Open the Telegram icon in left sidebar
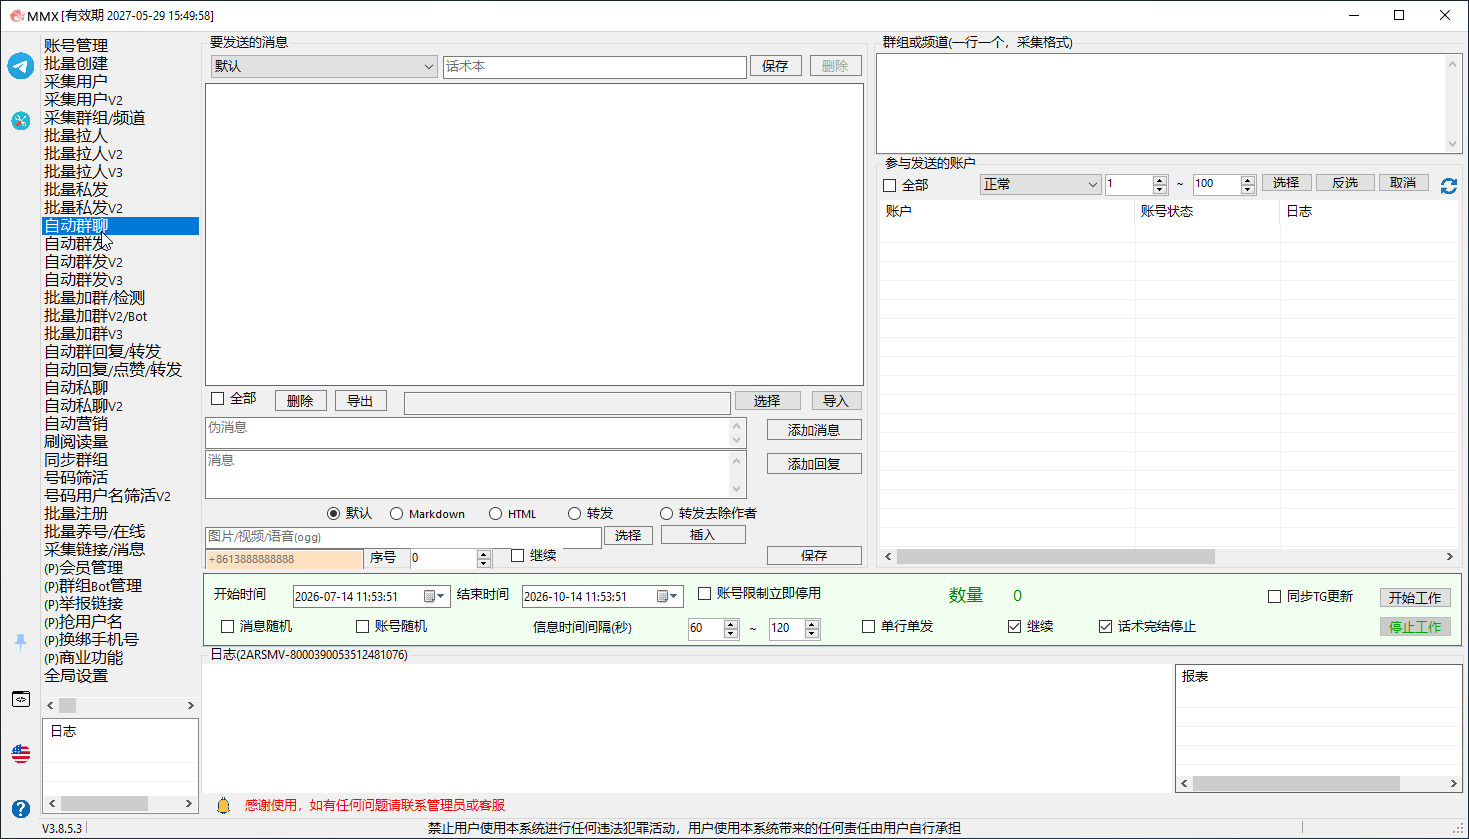The image size is (1469, 839). coord(21,66)
